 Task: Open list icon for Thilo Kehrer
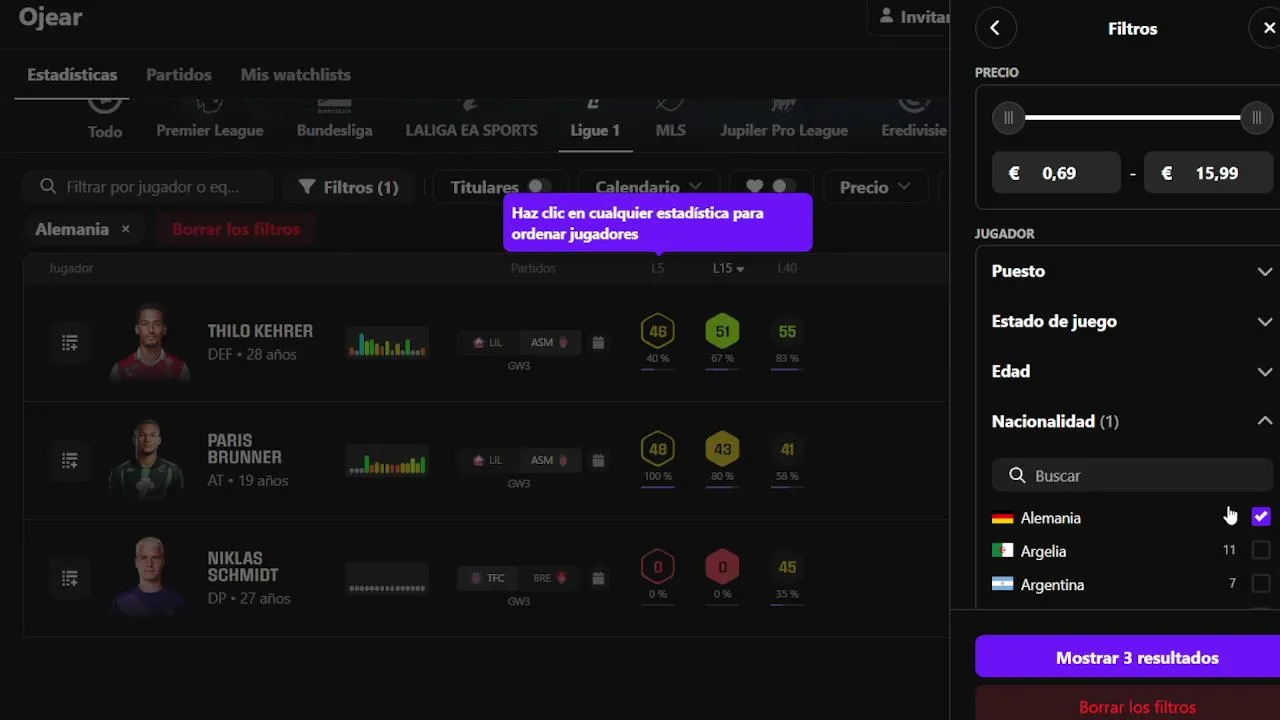pos(70,343)
